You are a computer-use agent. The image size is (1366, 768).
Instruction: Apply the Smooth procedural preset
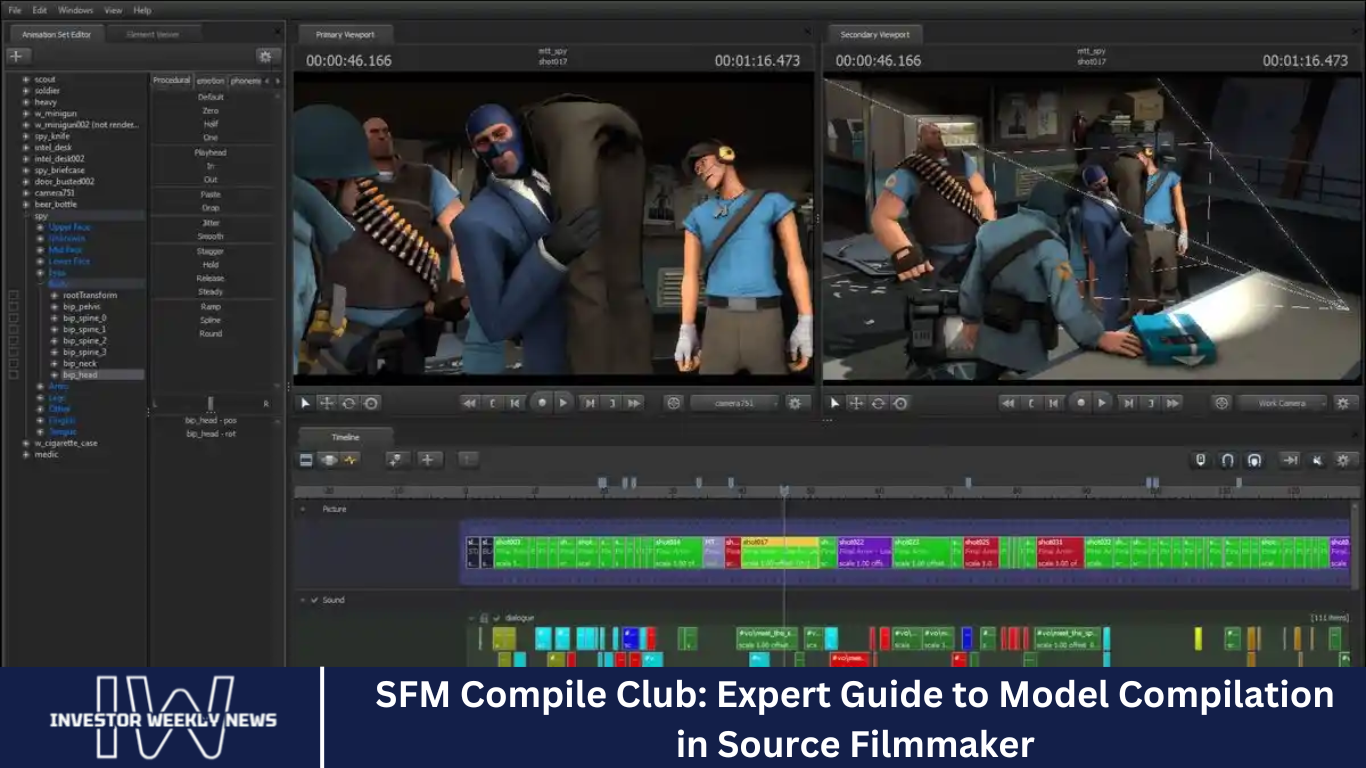(x=210, y=237)
